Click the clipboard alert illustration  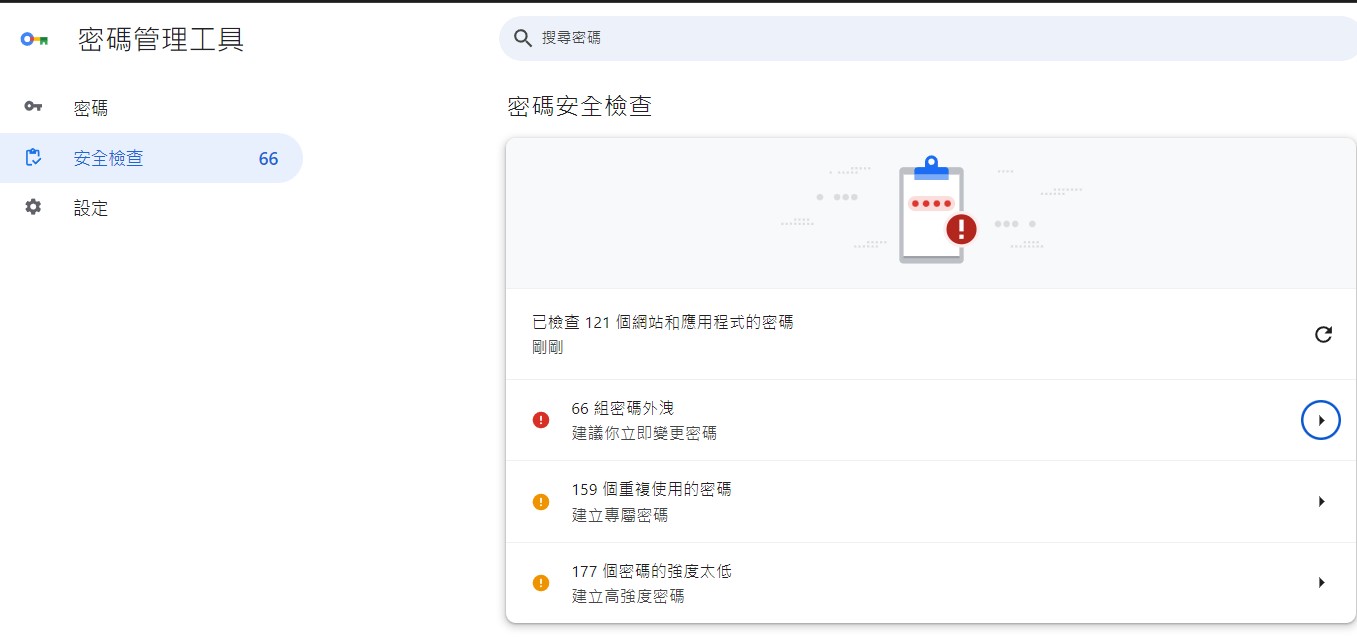click(937, 209)
